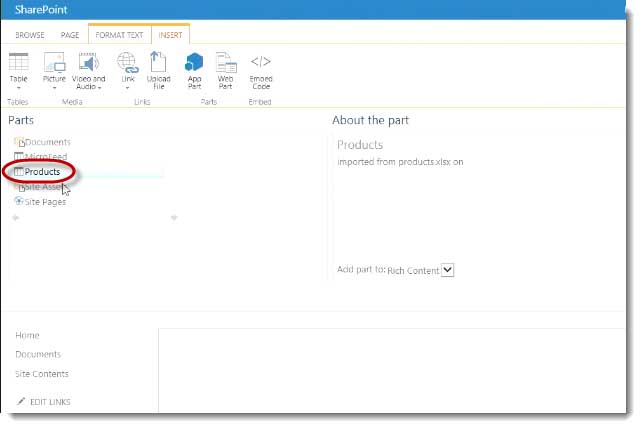Click the MicroFeed list icon
The width and height of the screenshot is (641, 428).
(x=19, y=157)
